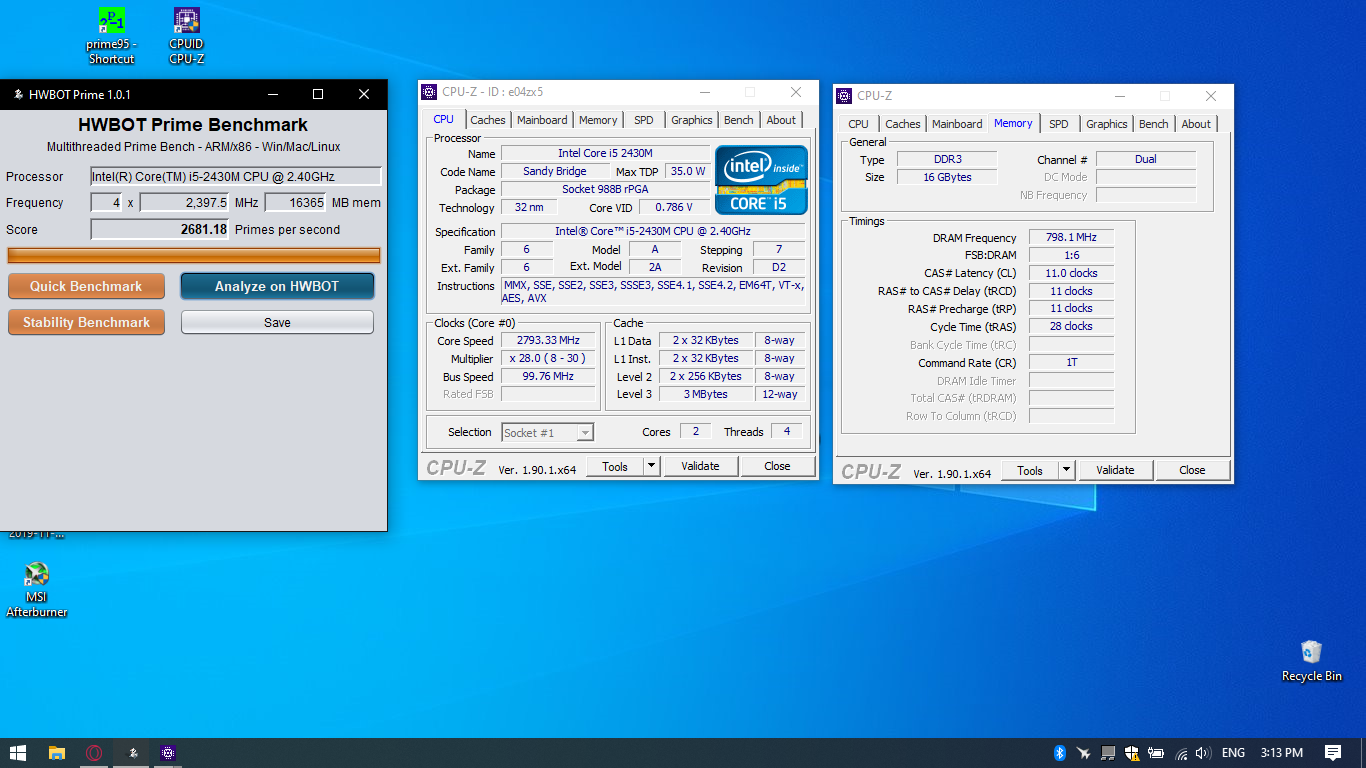Open Tools dropdown arrow in the CPU-Z CPU window

tap(651, 466)
